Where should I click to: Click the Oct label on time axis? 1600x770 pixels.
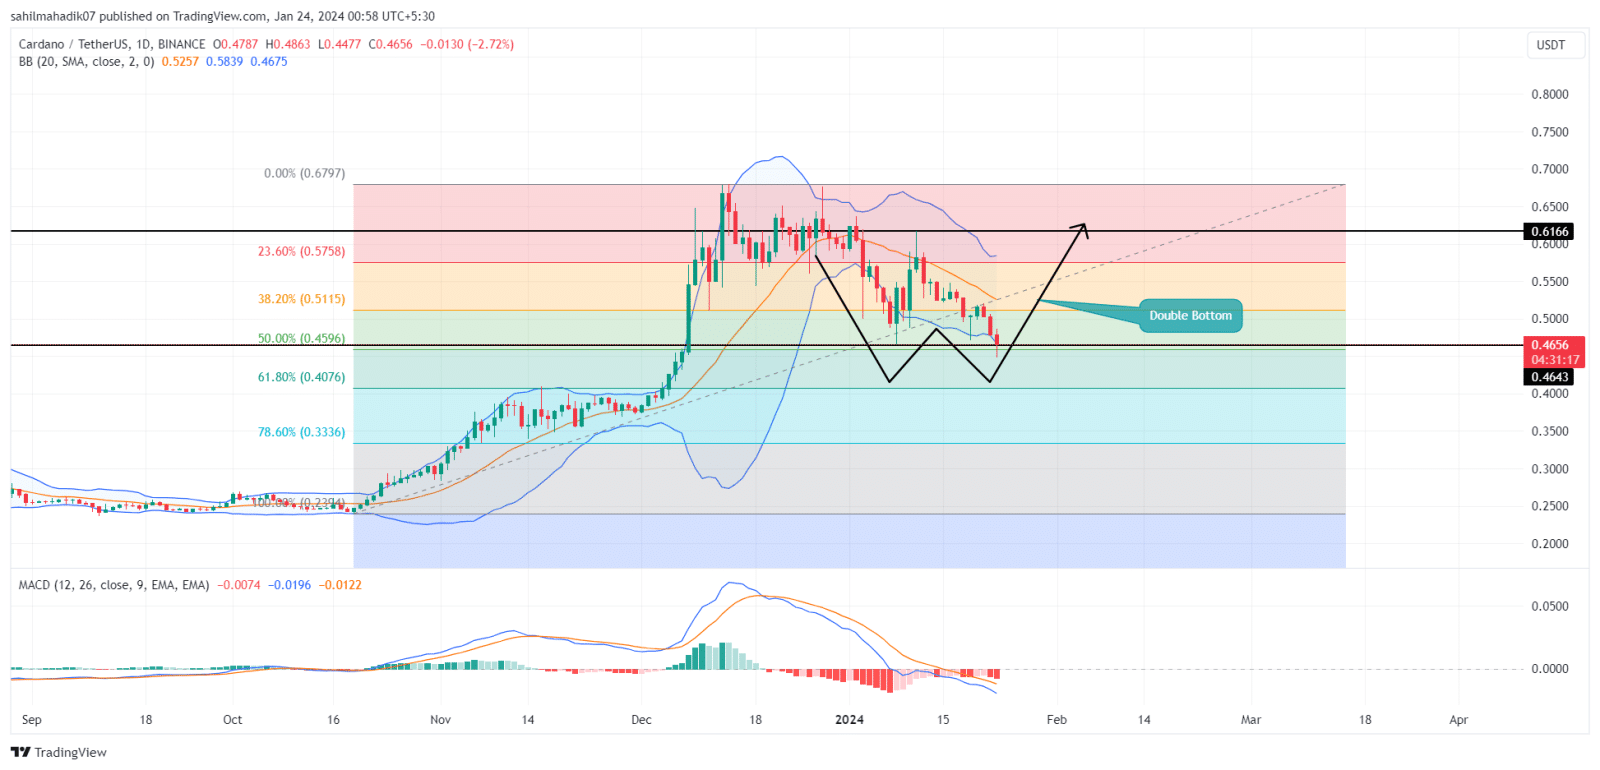point(232,719)
